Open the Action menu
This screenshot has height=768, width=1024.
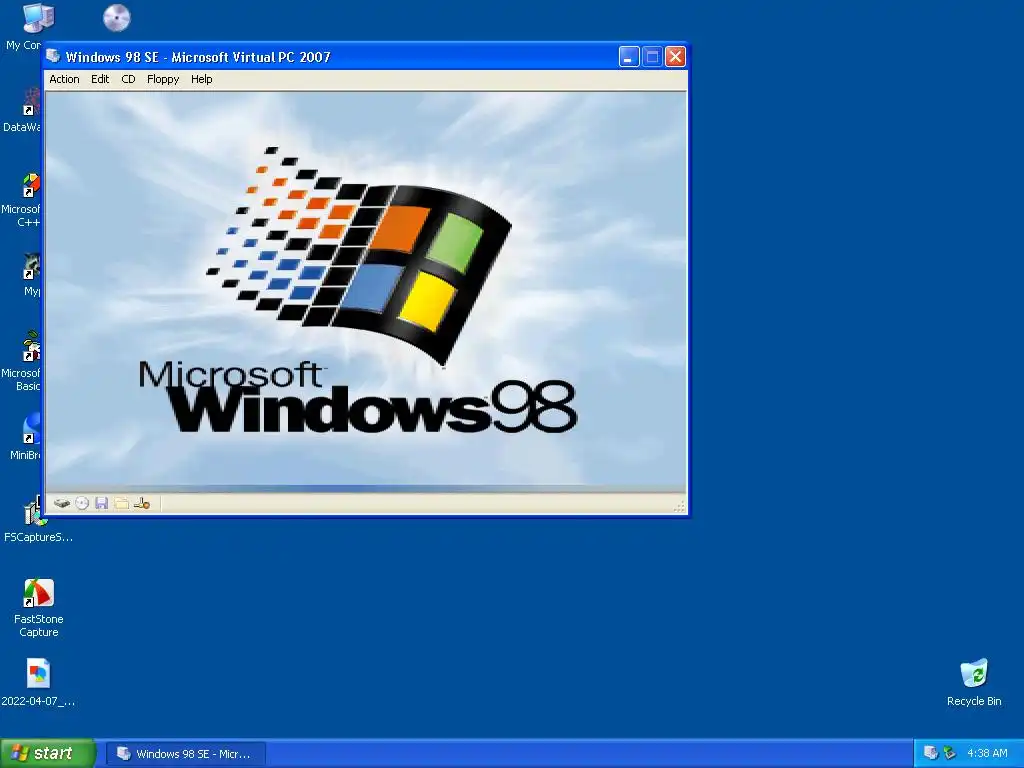(64, 79)
